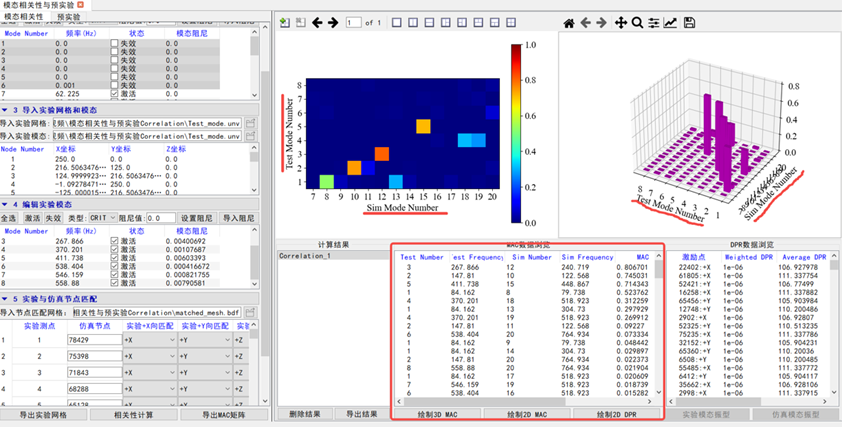842x427 pixels.
Task: Toggle the 失效 checkbox for mode 6 (0.001 Hz)
Action: click(x=114, y=85)
